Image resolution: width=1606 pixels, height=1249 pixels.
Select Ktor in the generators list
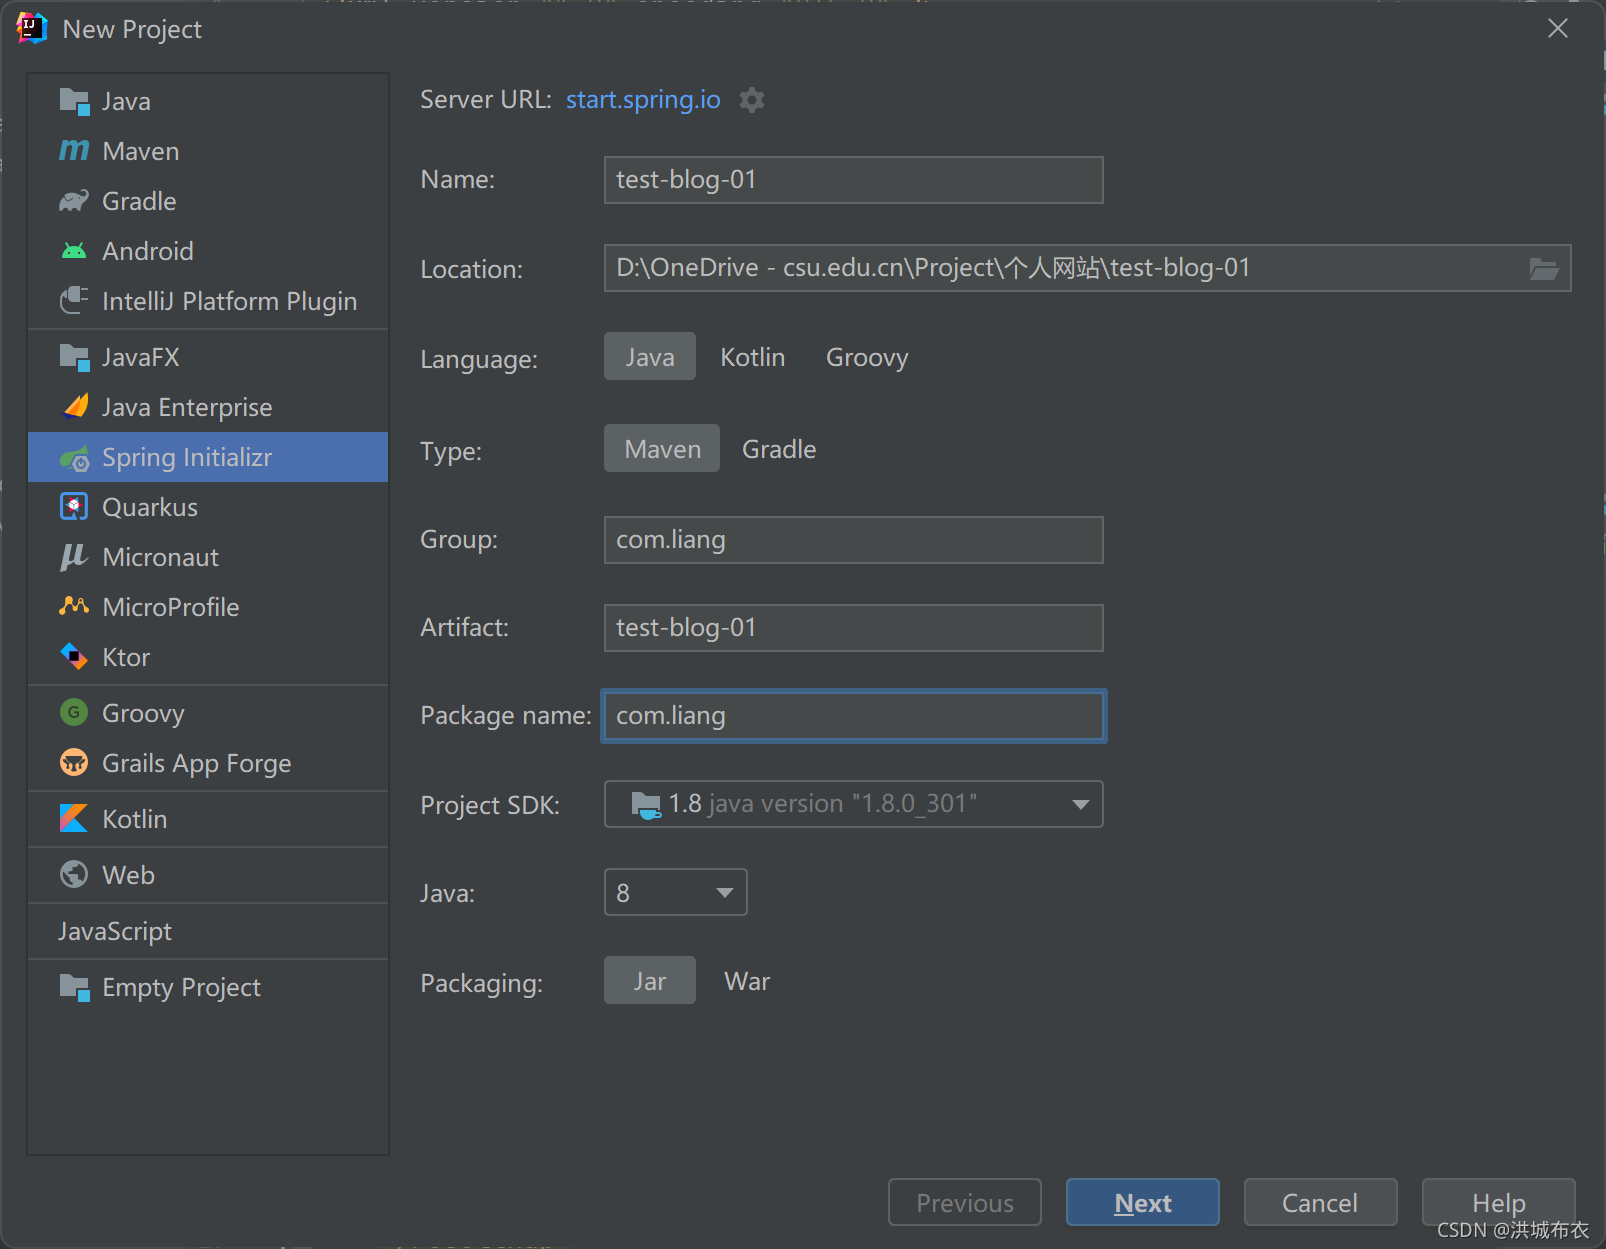coord(208,657)
